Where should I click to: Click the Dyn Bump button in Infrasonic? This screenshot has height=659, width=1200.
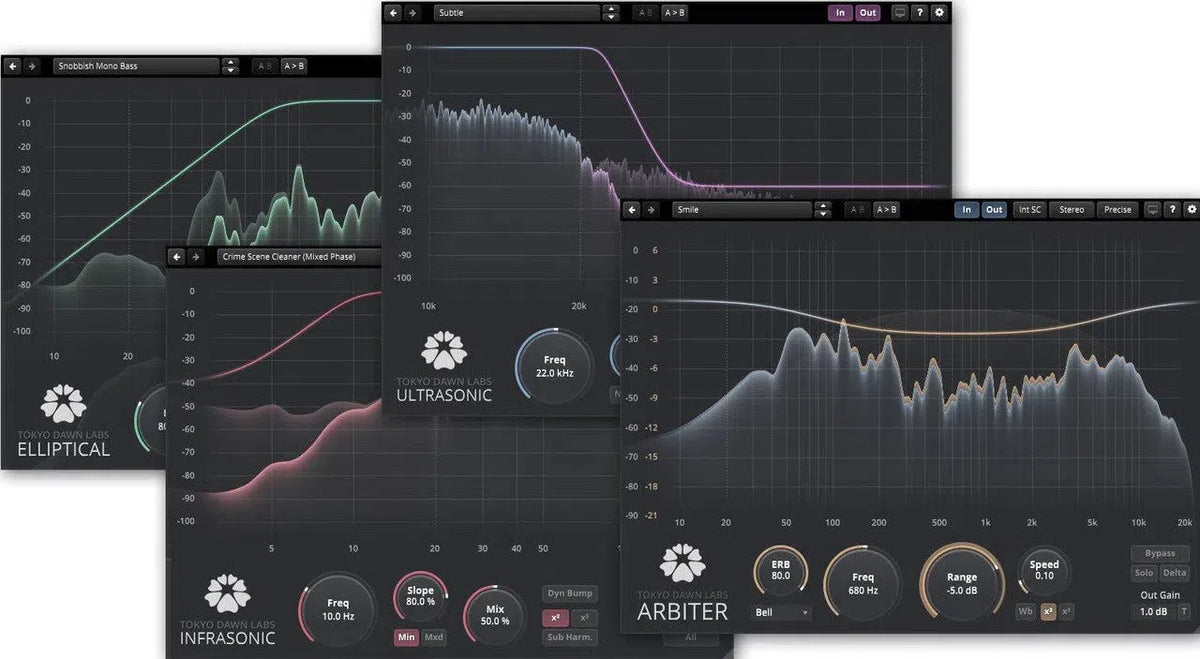pos(570,593)
